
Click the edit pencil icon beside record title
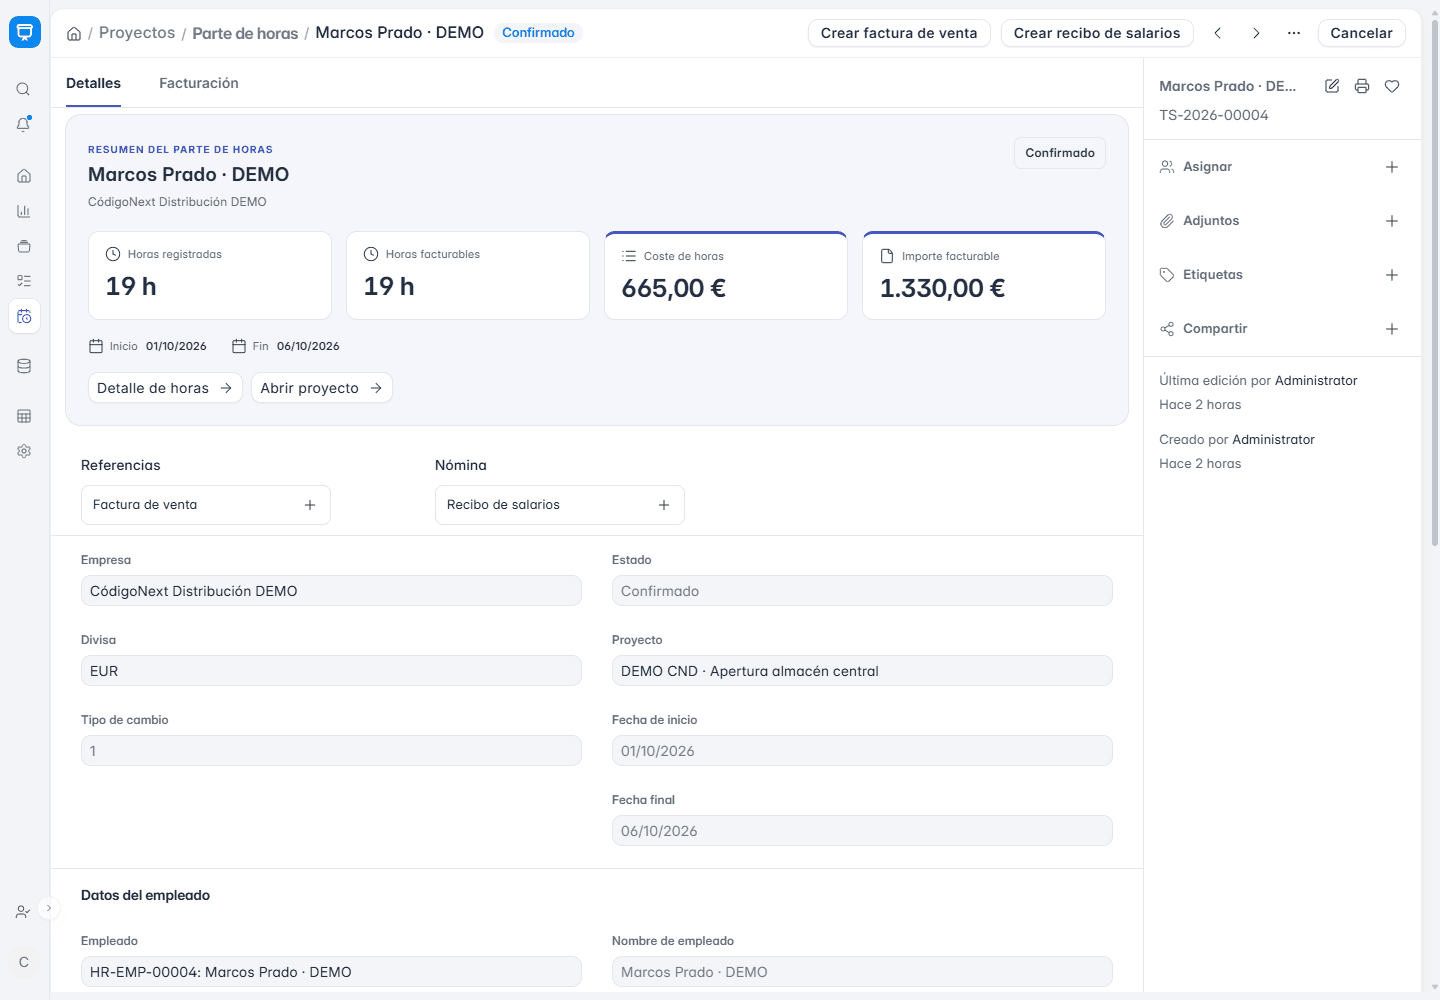coord(1332,86)
